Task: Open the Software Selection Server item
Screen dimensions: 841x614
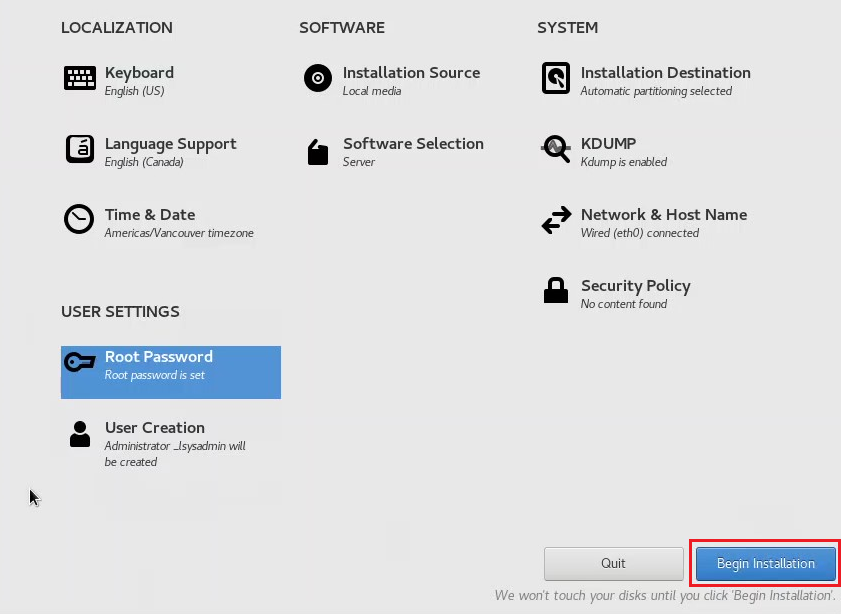Action: tap(413, 152)
